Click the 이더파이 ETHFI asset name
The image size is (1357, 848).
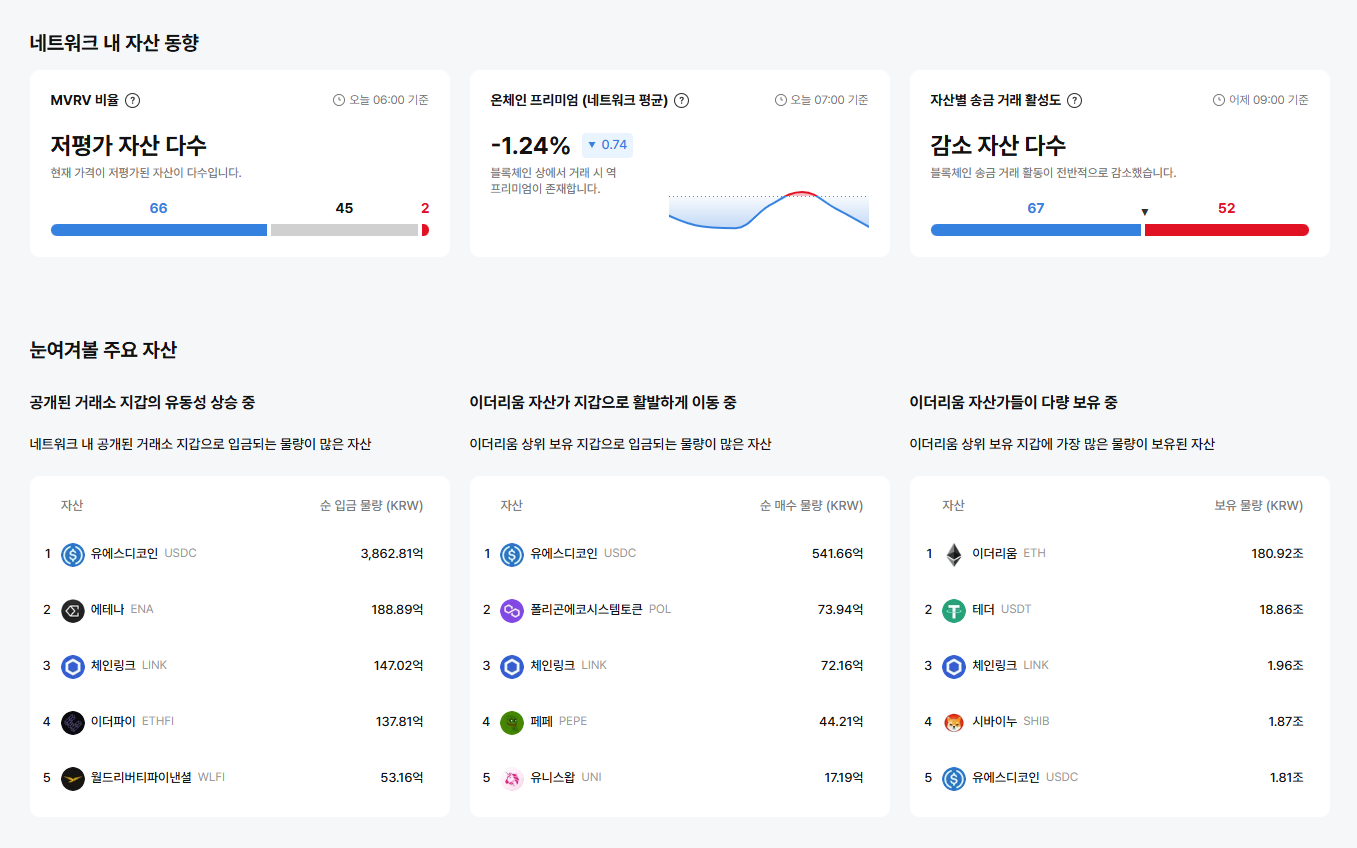(x=117, y=720)
